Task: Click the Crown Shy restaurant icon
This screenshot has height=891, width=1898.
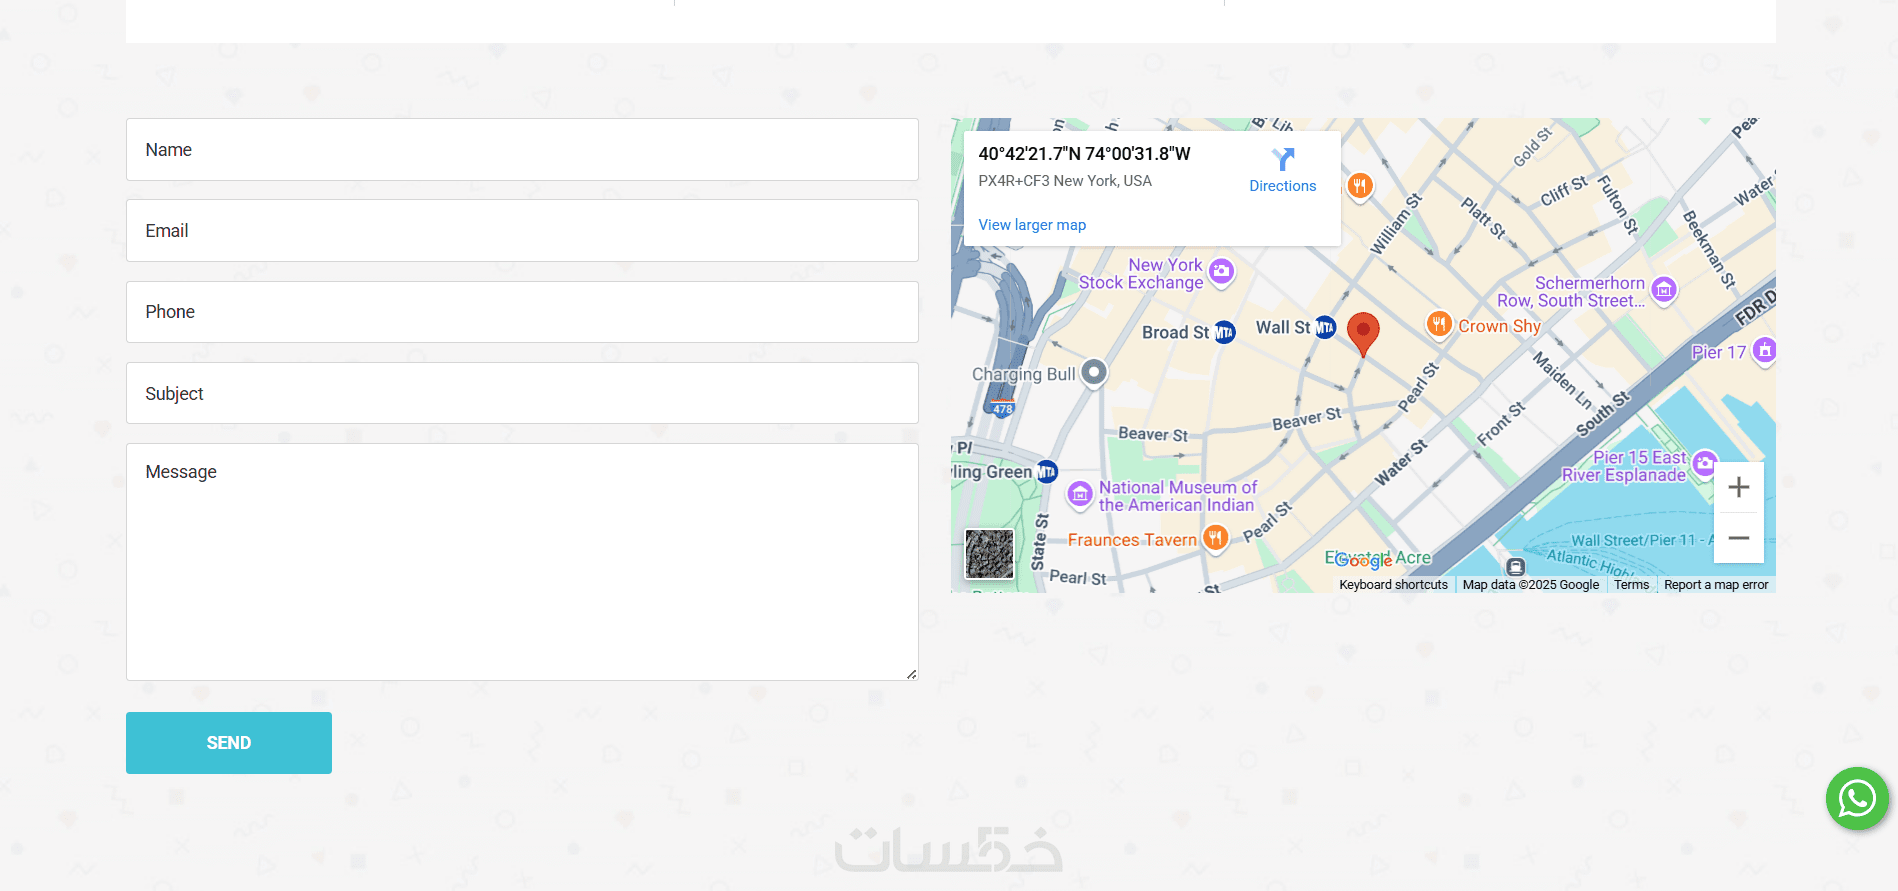Action: (x=1438, y=324)
